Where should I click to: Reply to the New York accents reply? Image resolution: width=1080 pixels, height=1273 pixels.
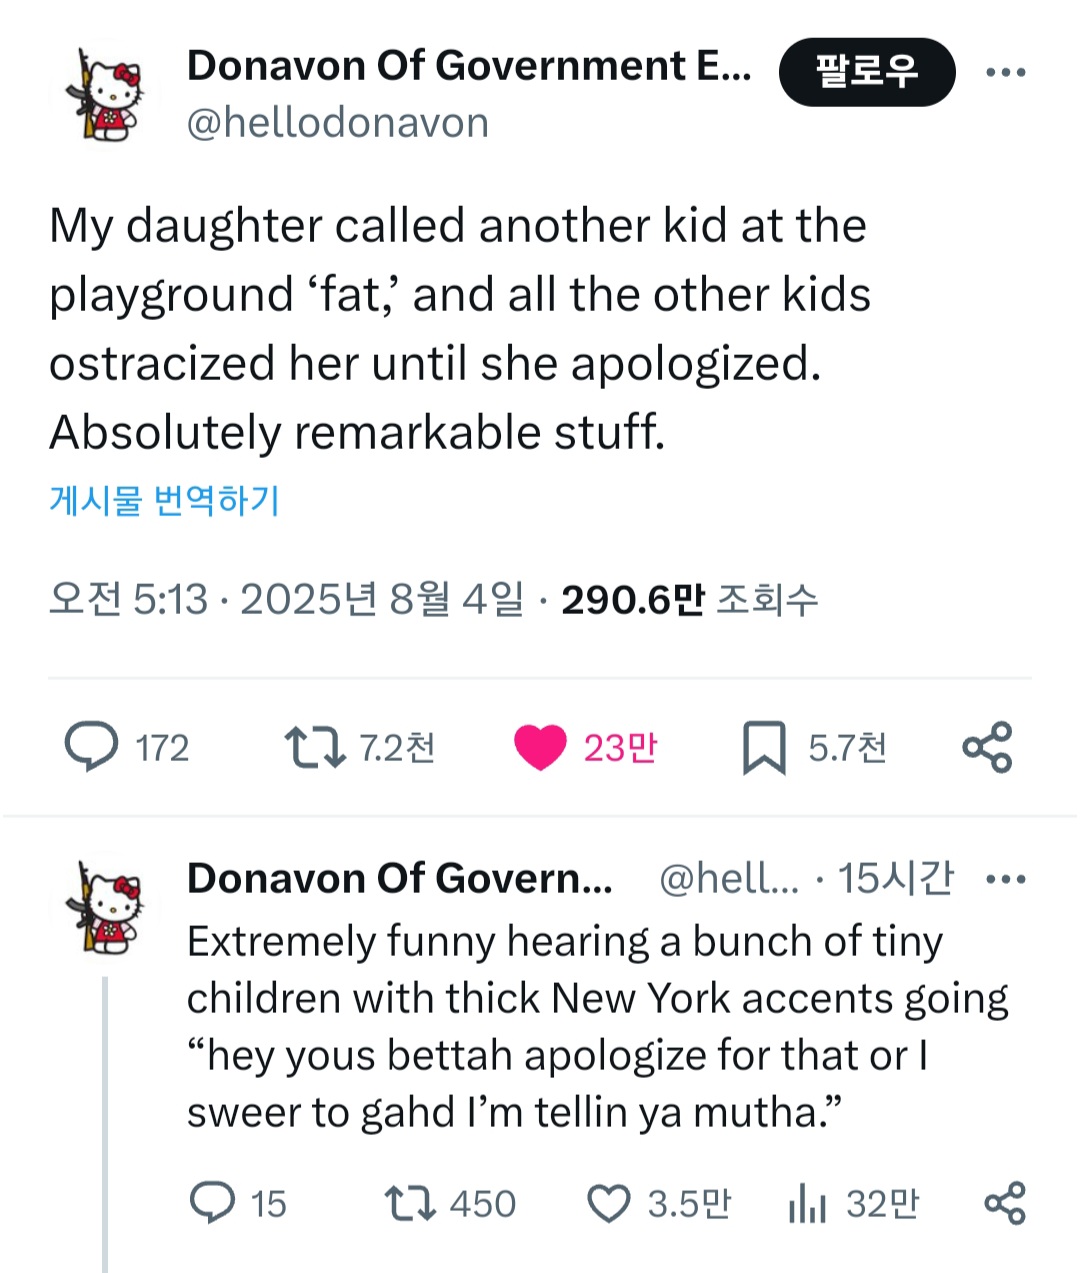[212, 1202]
